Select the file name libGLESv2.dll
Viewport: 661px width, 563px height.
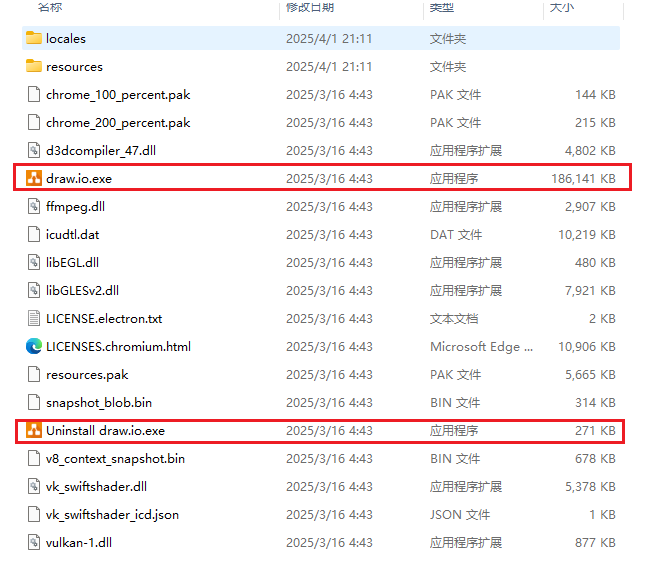[x=82, y=290]
